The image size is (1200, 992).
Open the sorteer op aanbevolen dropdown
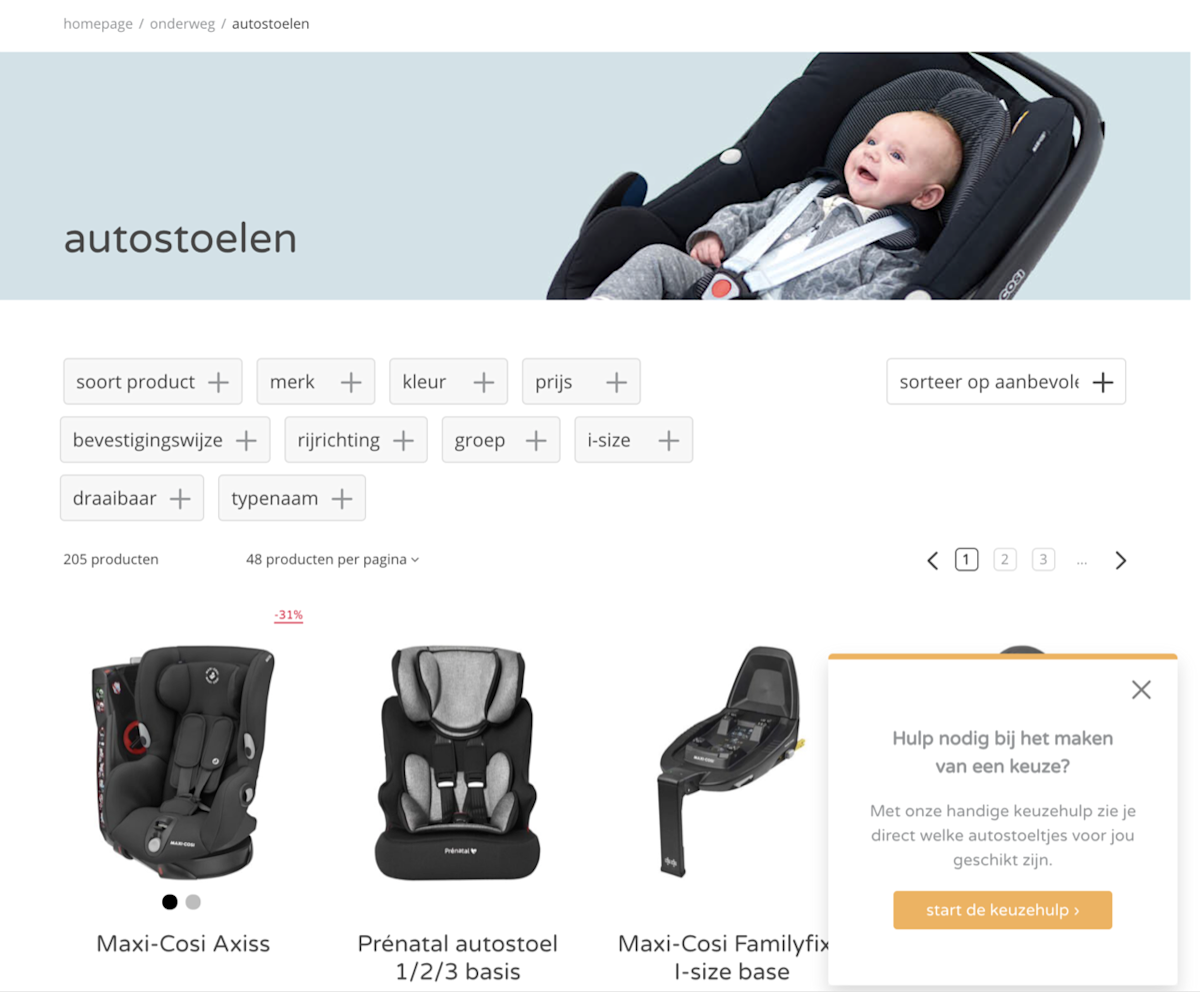tap(1006, 382)
